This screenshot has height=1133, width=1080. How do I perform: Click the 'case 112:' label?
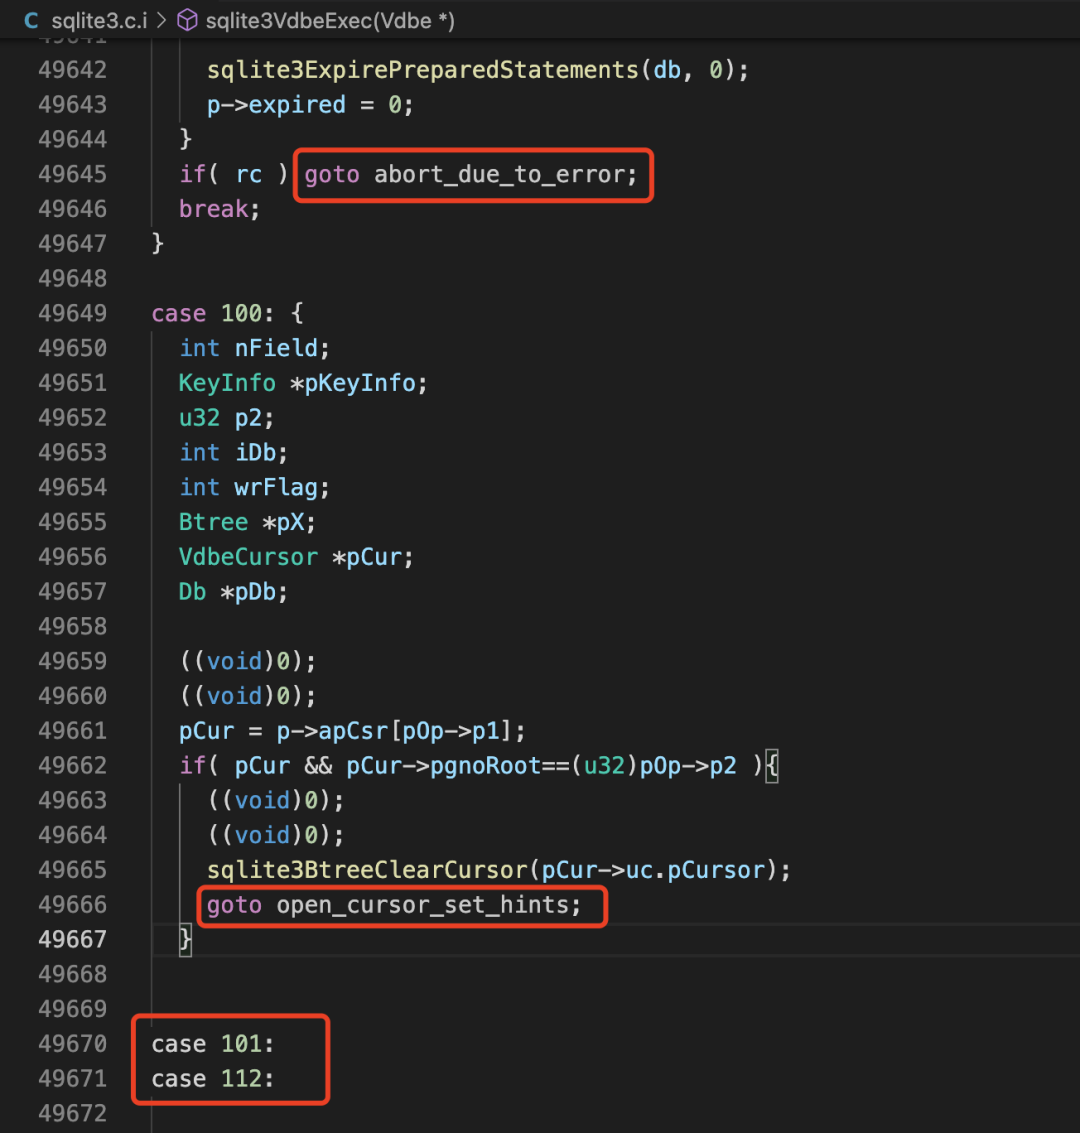[212, 1079]
